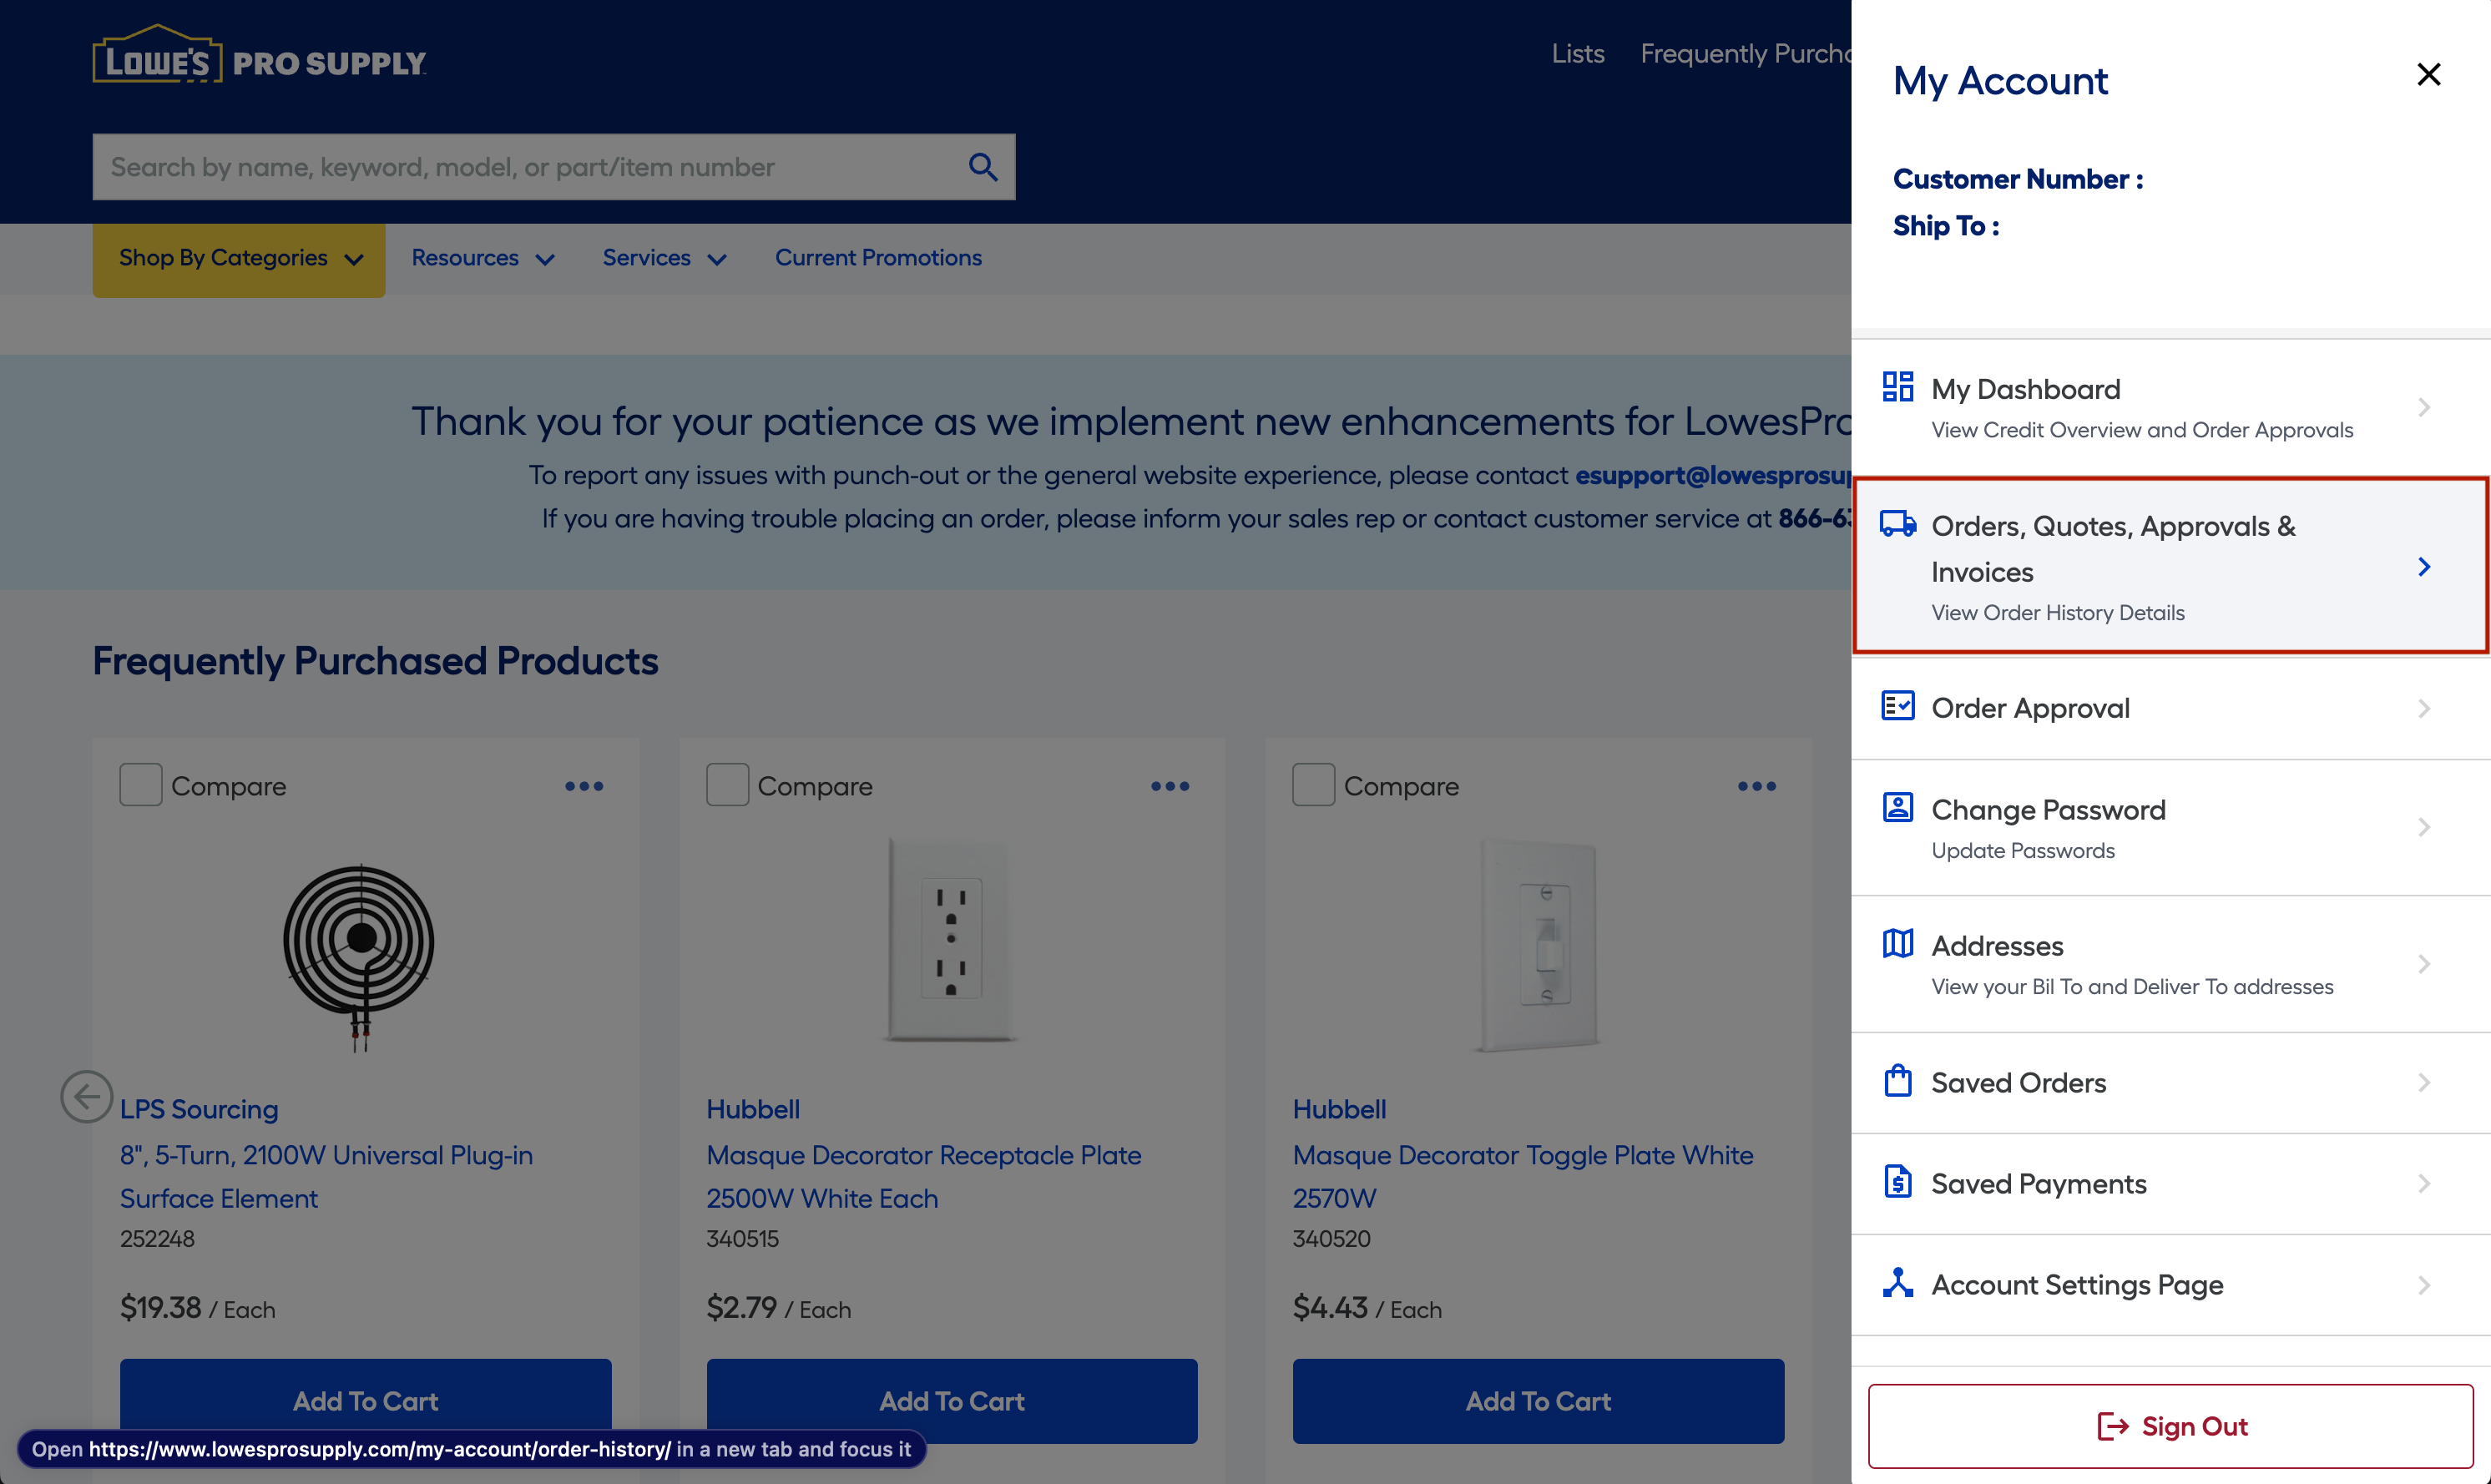
Task: Click the Orders truck icon
Action: click(1897, 523)
